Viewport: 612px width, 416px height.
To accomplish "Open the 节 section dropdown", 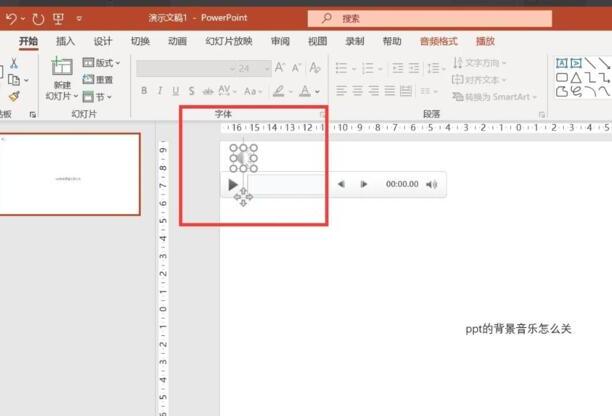I will pyautogui.click(x=97, y=96).
